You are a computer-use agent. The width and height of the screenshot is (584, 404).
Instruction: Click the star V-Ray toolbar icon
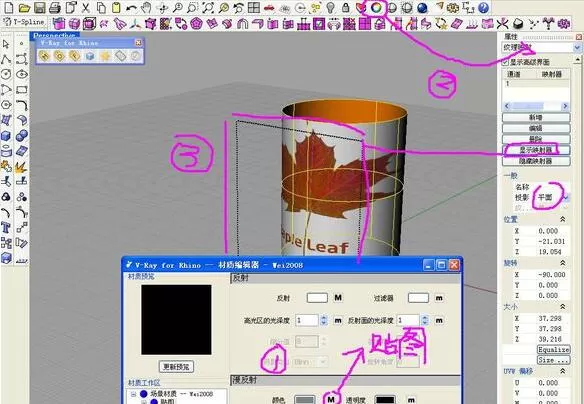[x=105, y=56]
